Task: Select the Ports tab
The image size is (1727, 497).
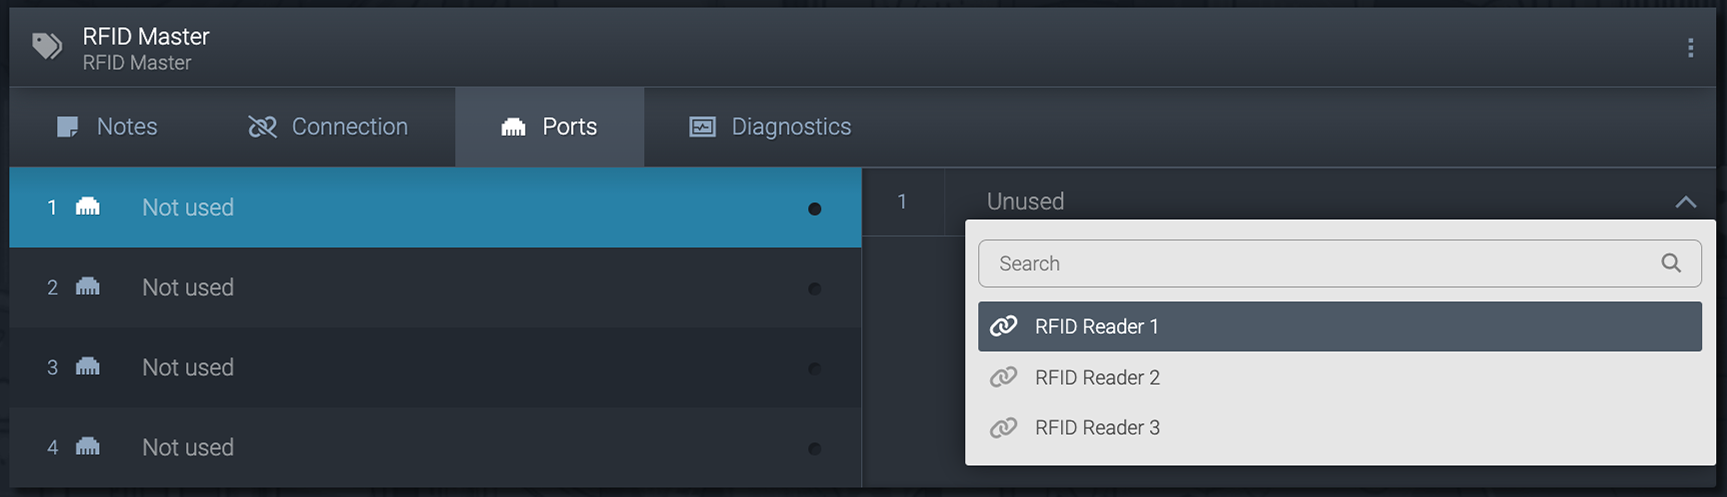Action: pyautogui.click(x=549, y=127)
